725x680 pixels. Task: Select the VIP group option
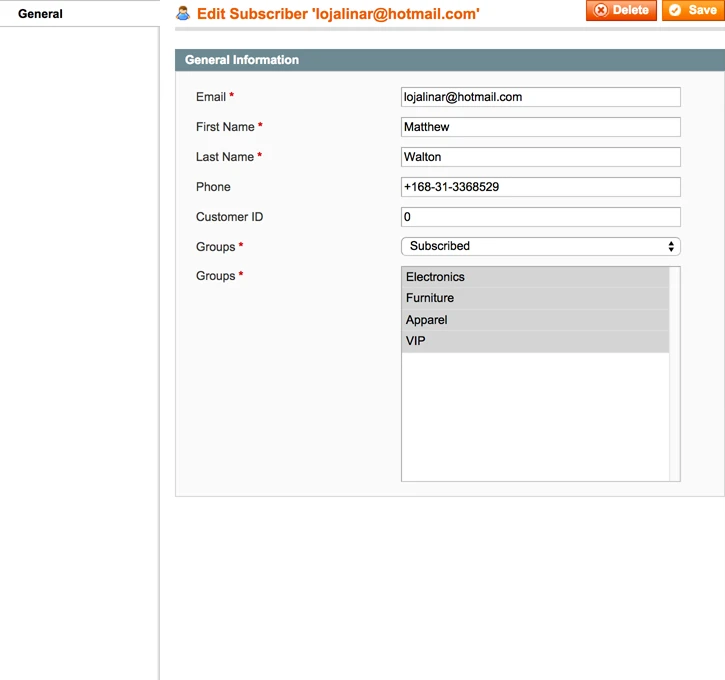click(x=535, y=341)
